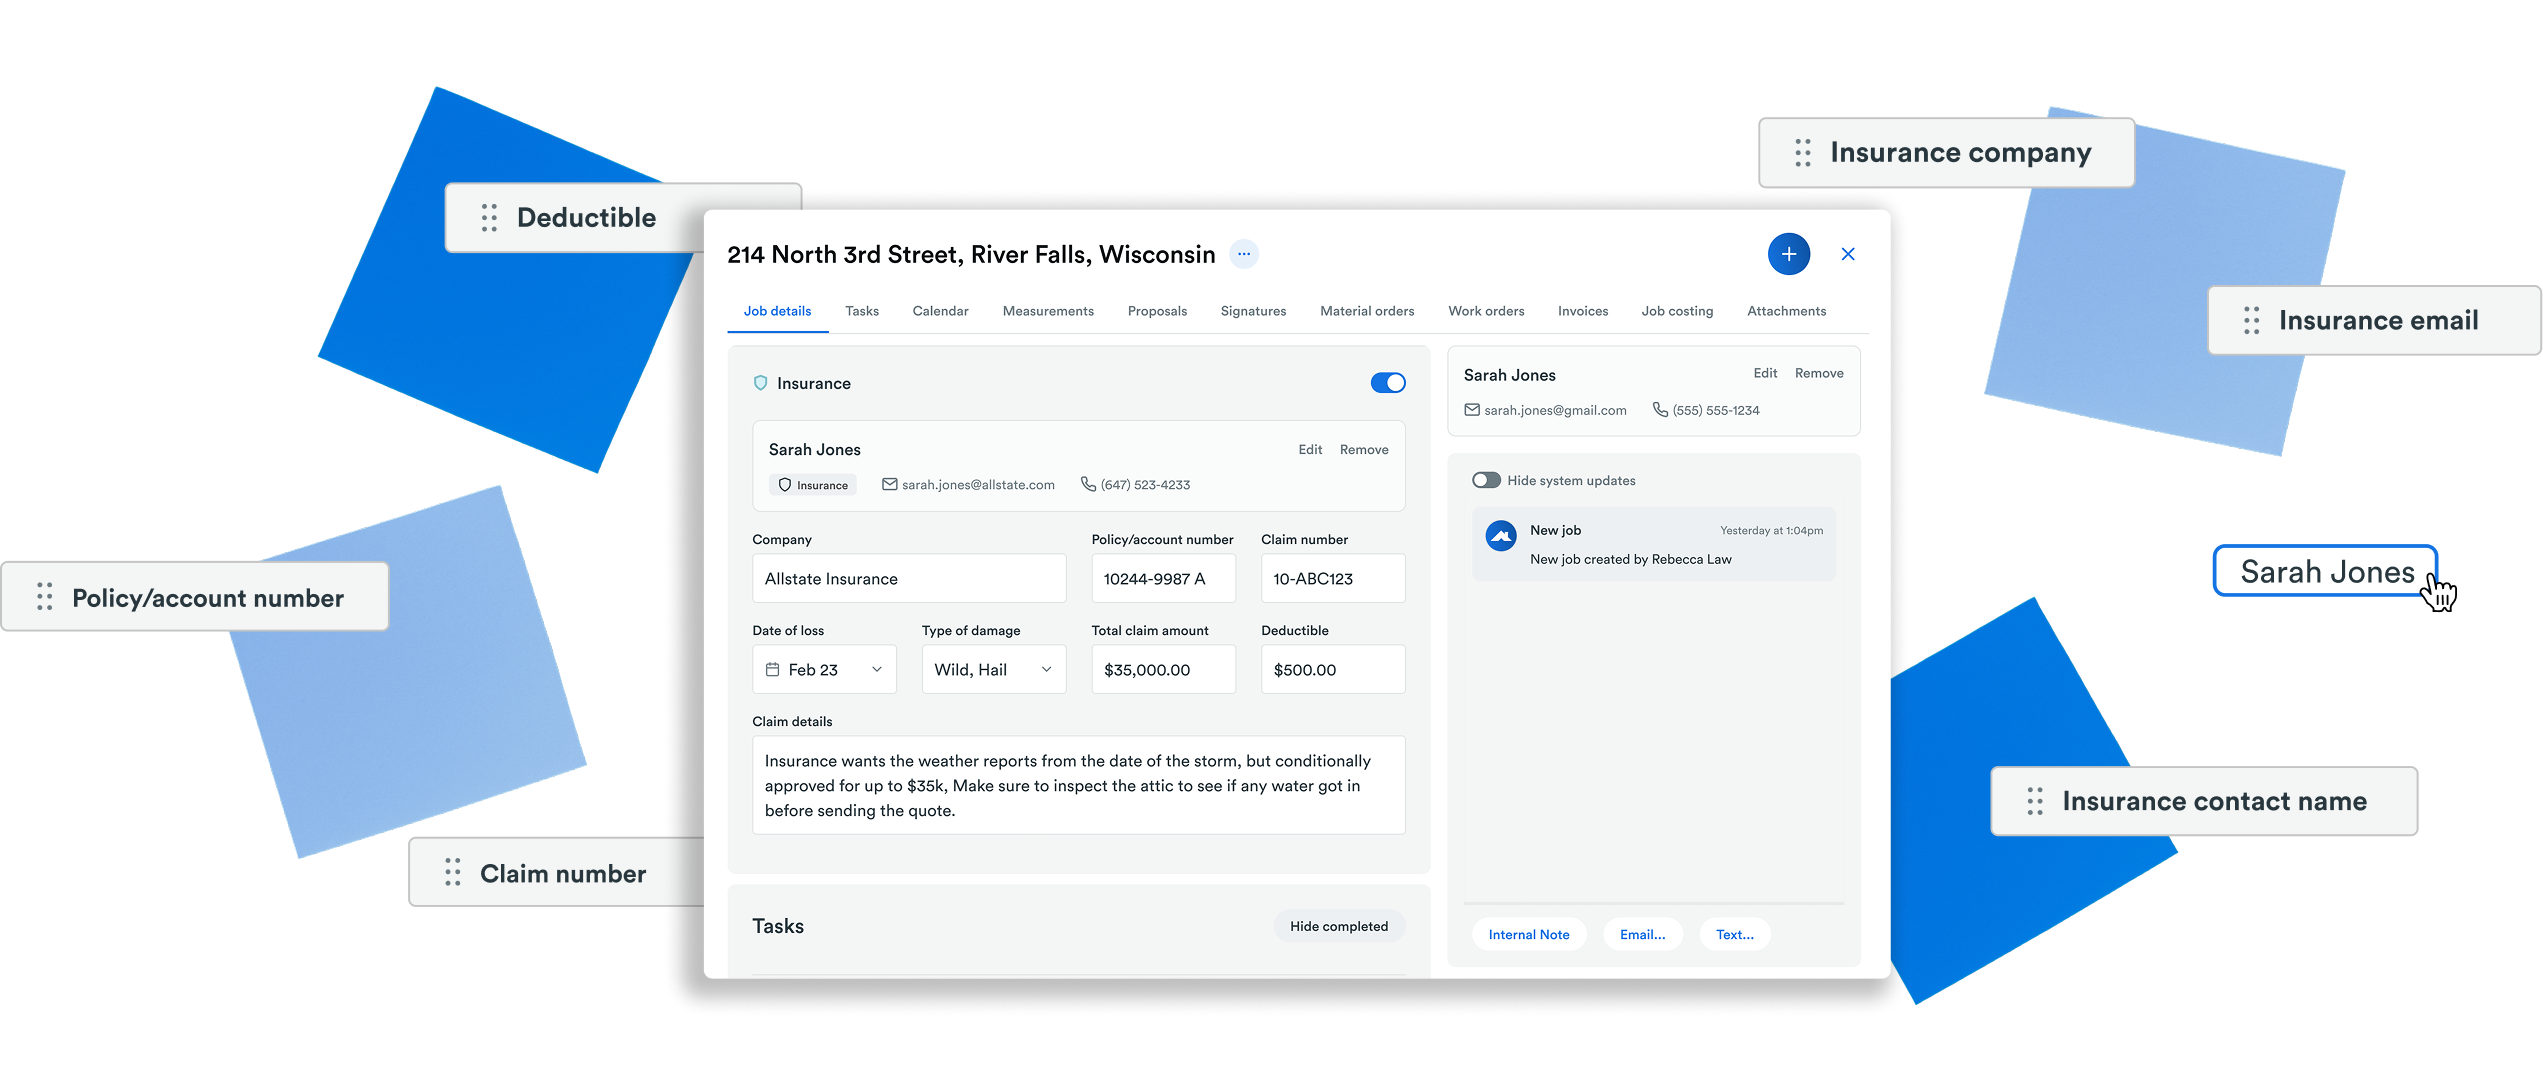This screenshot has width=2543, height=1089.
Task: Click the blue plus add button
Action: coord(1788,254)
